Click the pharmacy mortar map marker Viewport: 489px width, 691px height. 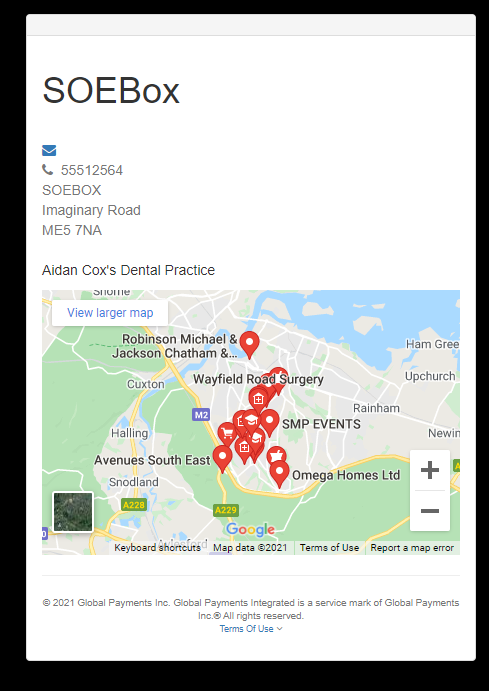coord(277,454)
